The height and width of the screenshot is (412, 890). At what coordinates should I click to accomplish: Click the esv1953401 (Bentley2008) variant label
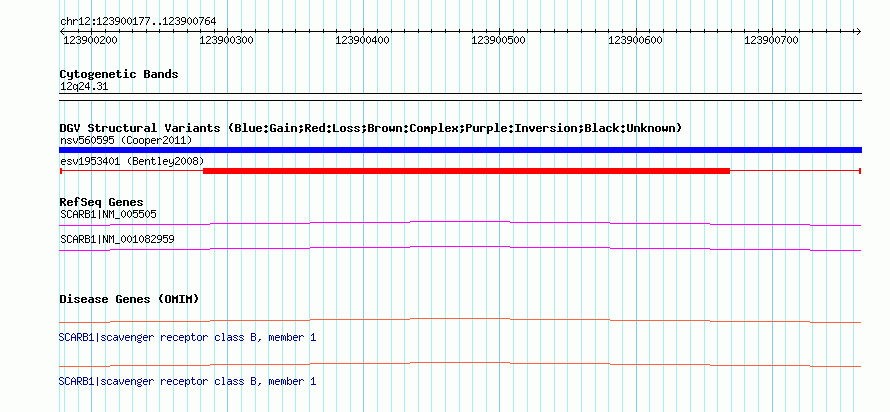point(132,161)
